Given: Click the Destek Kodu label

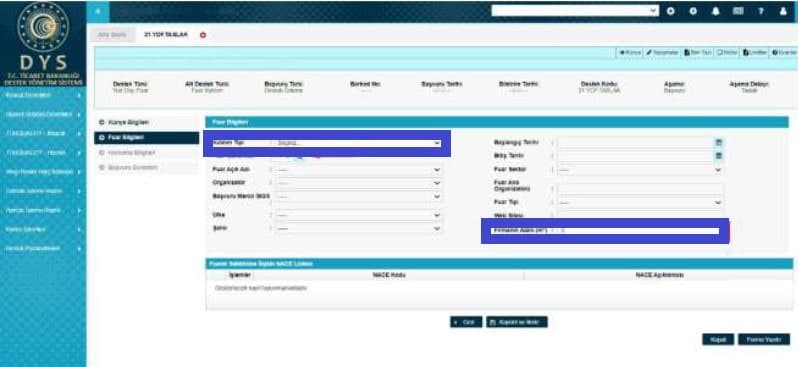Looking at the screenshot, I should (599, 84).
